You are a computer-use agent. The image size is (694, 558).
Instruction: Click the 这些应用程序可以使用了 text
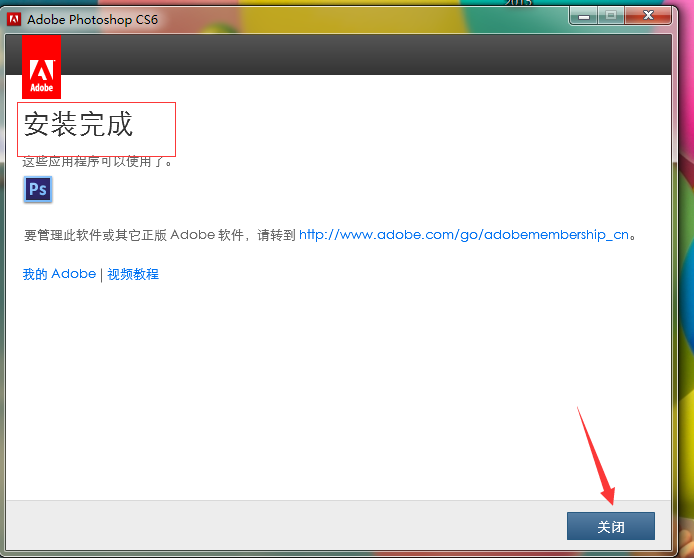click(97, 162)
